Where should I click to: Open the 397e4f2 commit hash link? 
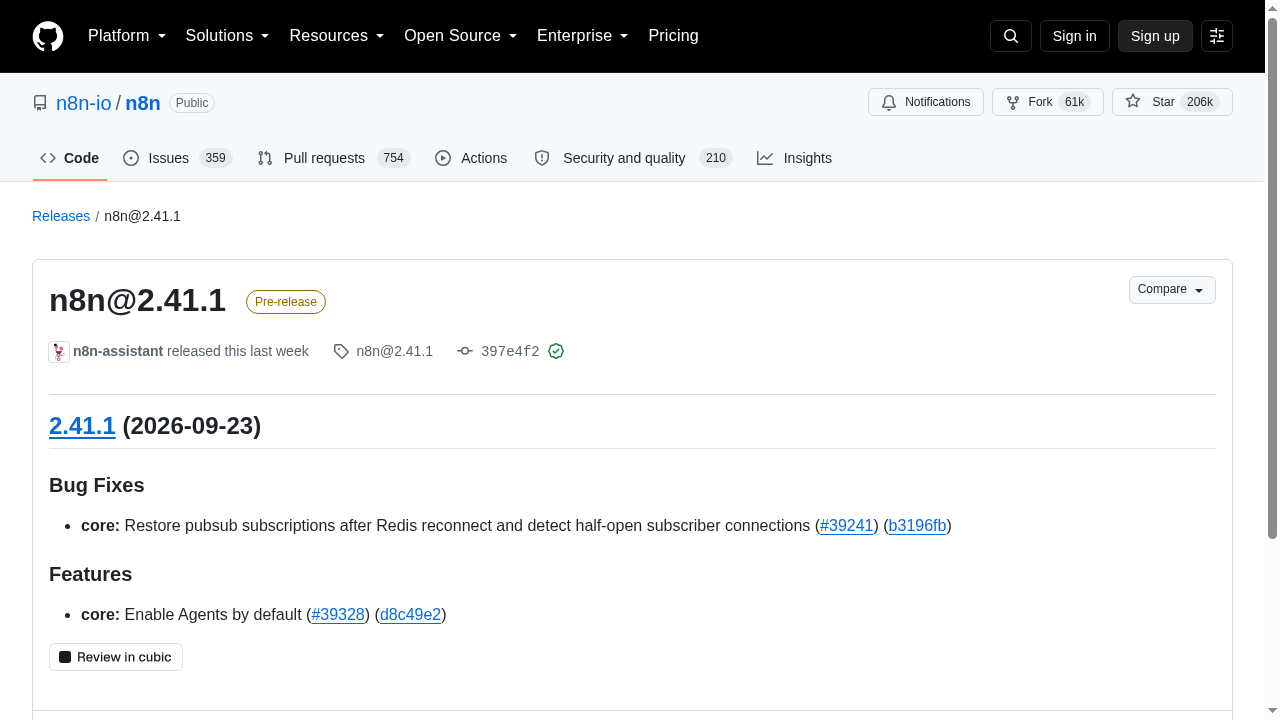510,351
